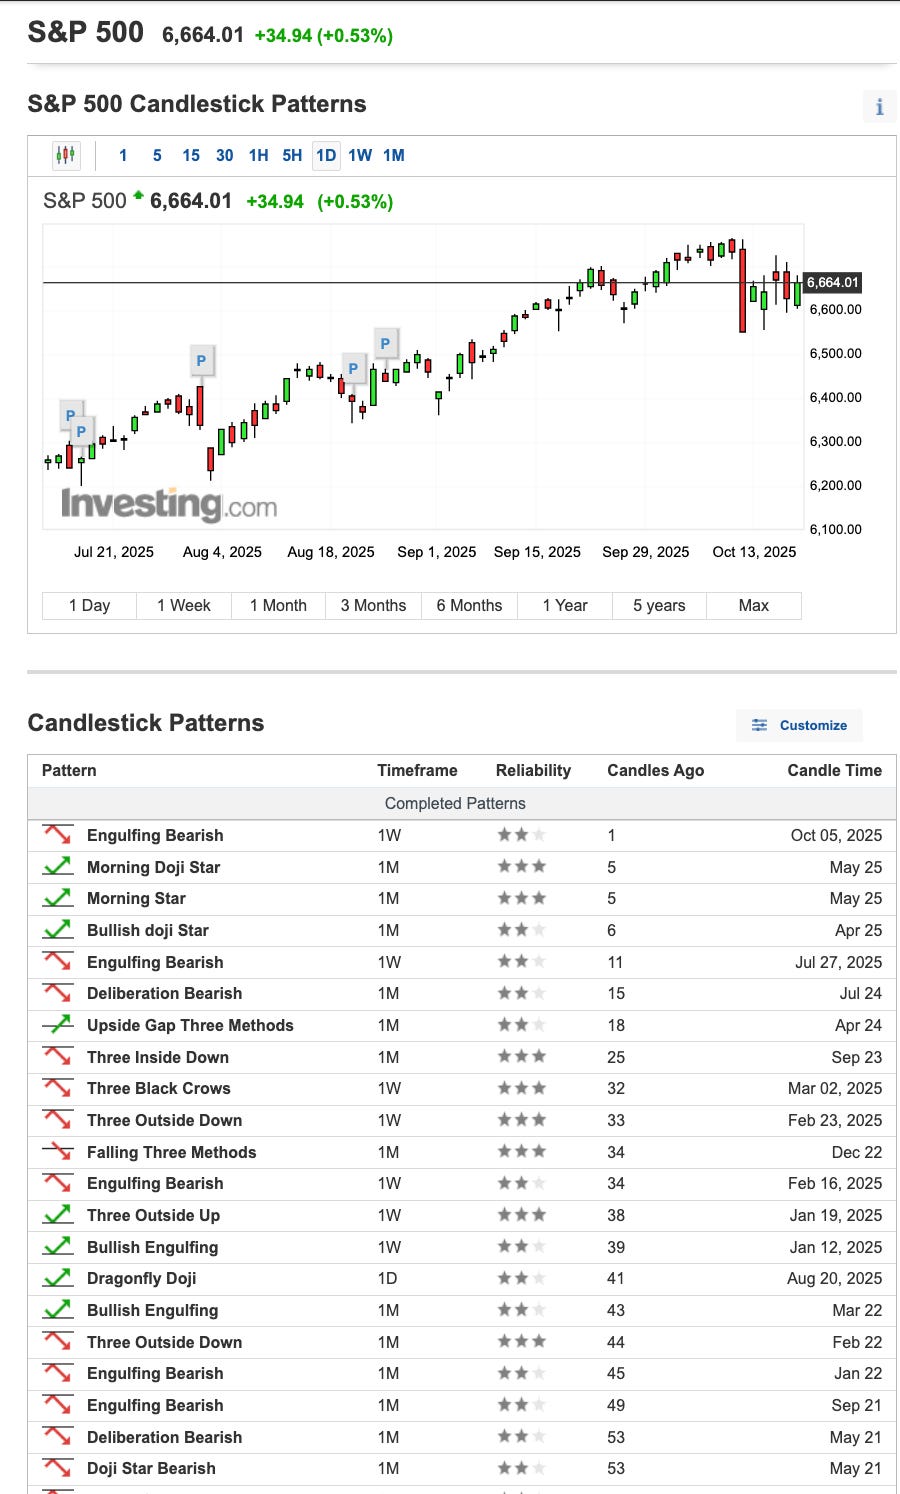Click the Timeframe column header
Viewport: 900px width, 1494px height.
click(417, 770)
